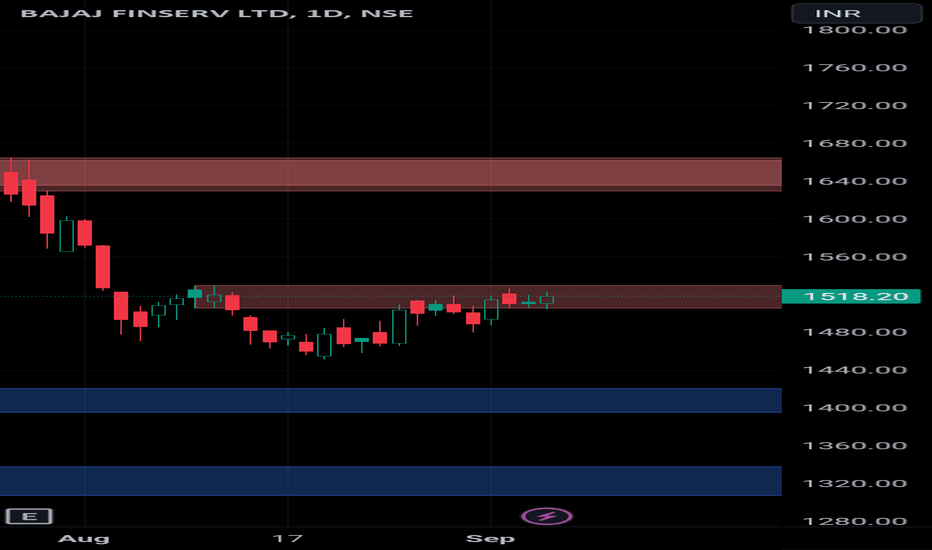Click the 1800.00 price axis label
Screen dimensions: 932x550
[x=855, y=30]
